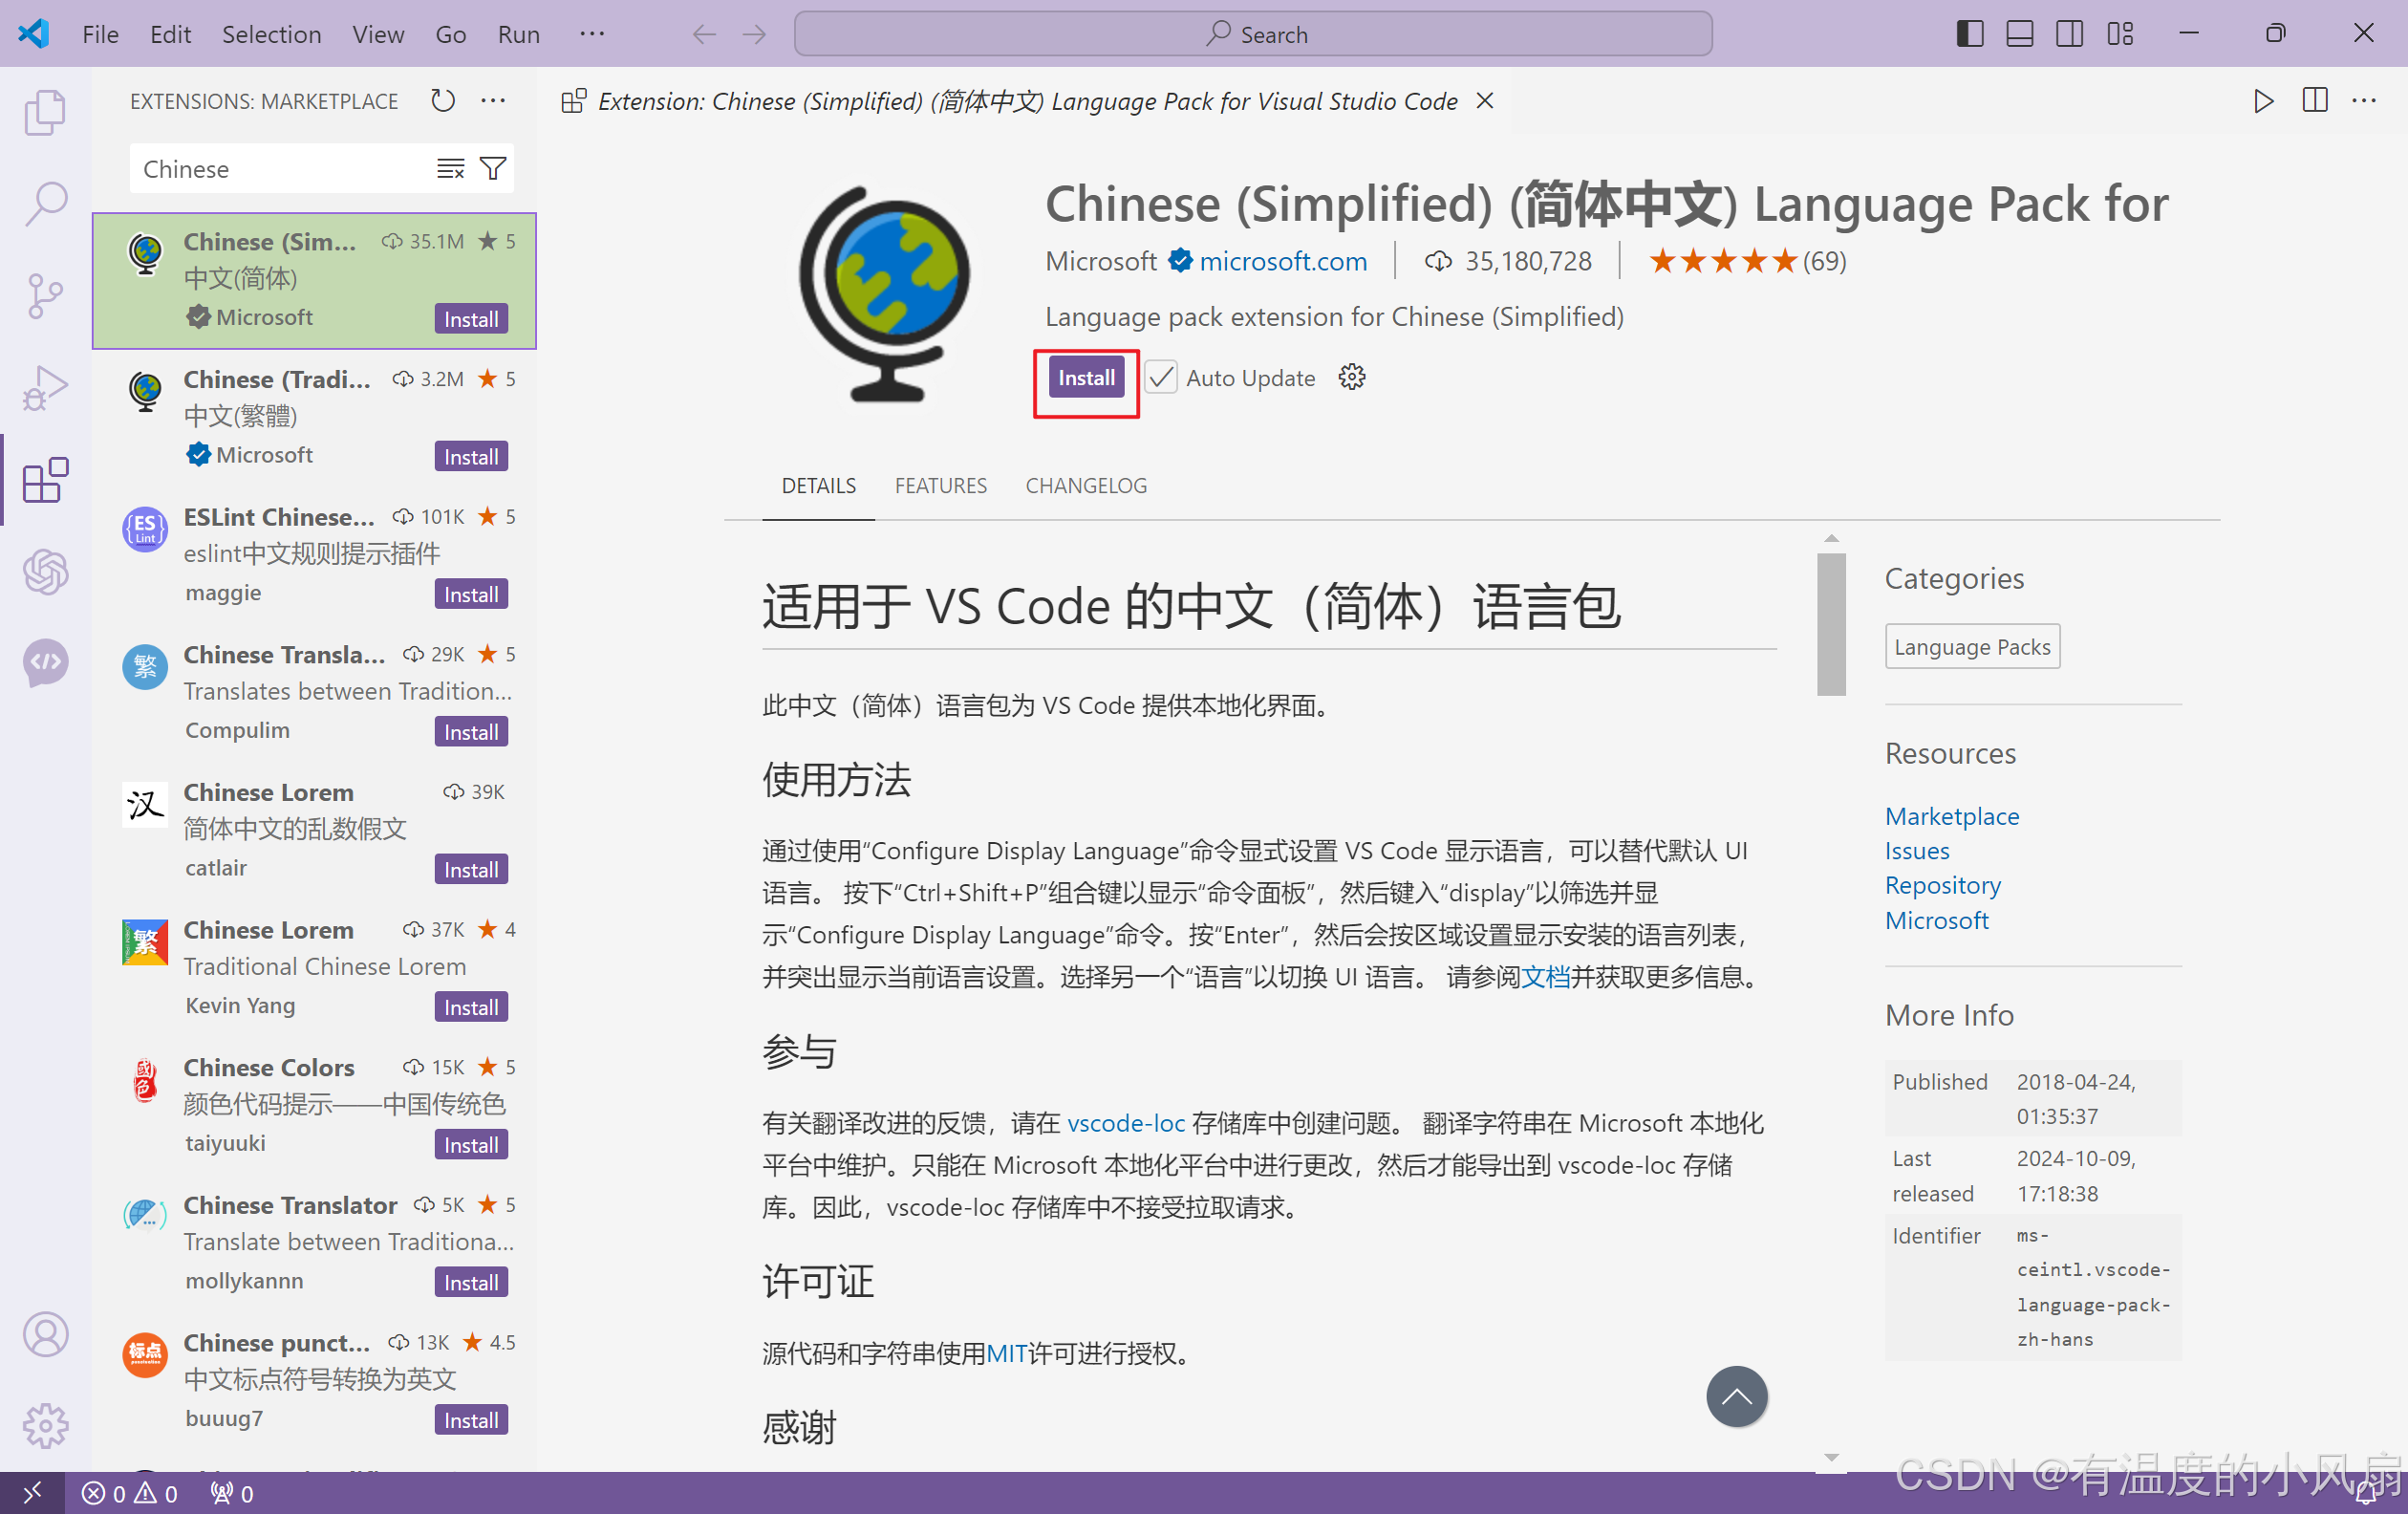Click the Extensions icon in activity bar
Screen dimensions: 2408x1514
click(45, 481)
